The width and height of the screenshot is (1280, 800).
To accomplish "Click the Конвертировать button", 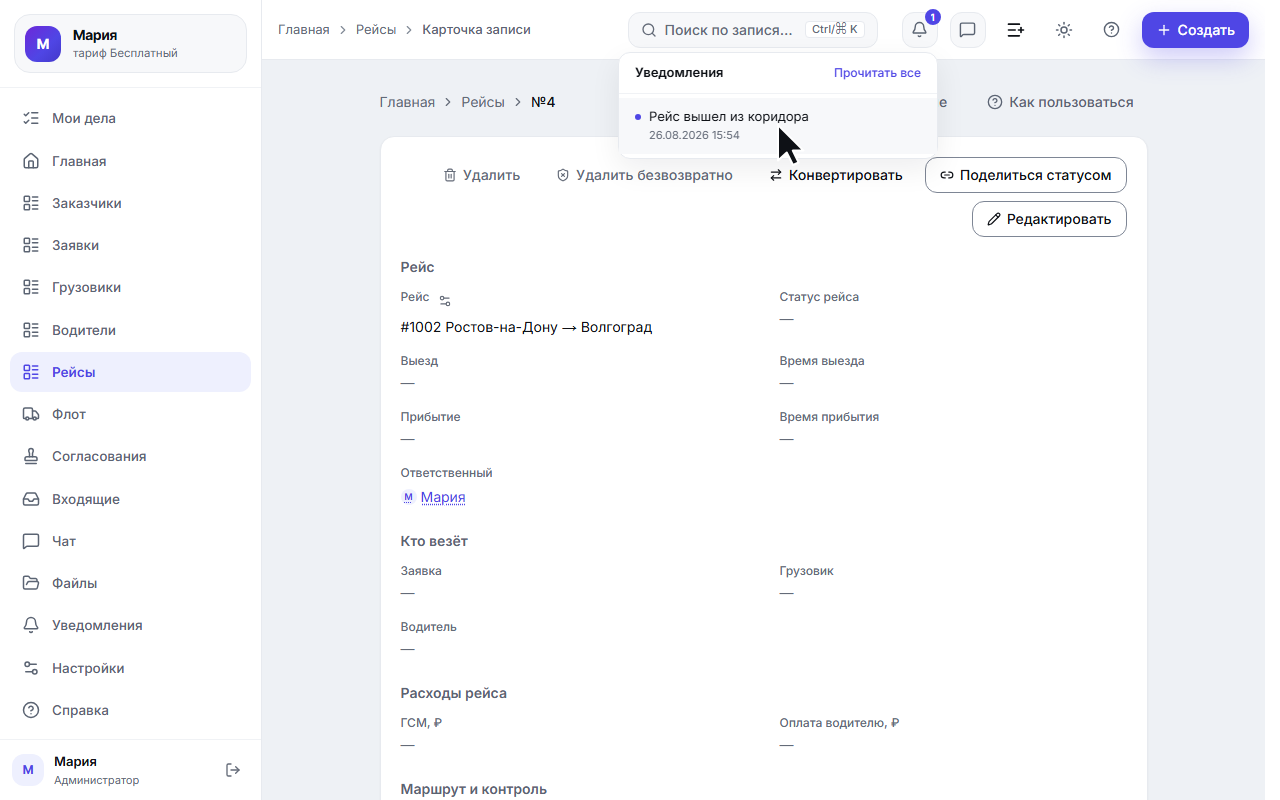I will pos(836,175).
